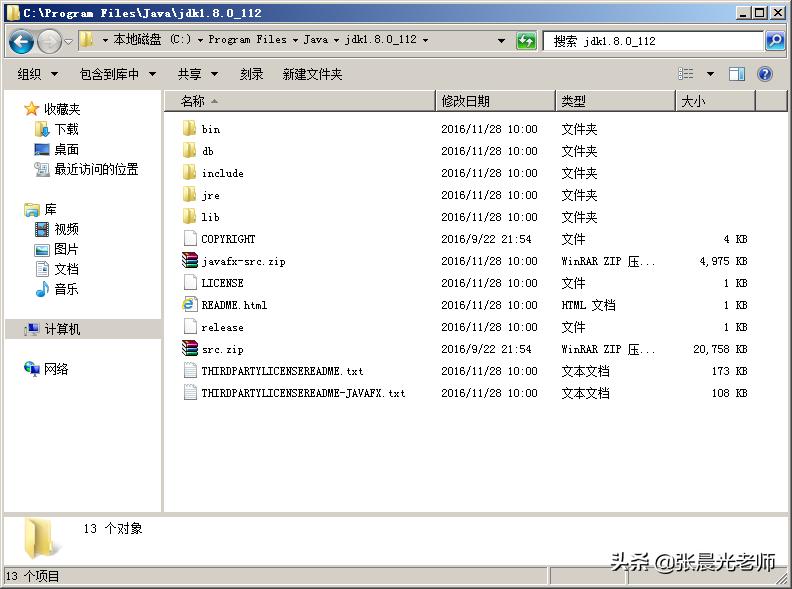Expand the arrow after Java breadcrumb
The image size is (792, 589).
(x=336, y=40)
